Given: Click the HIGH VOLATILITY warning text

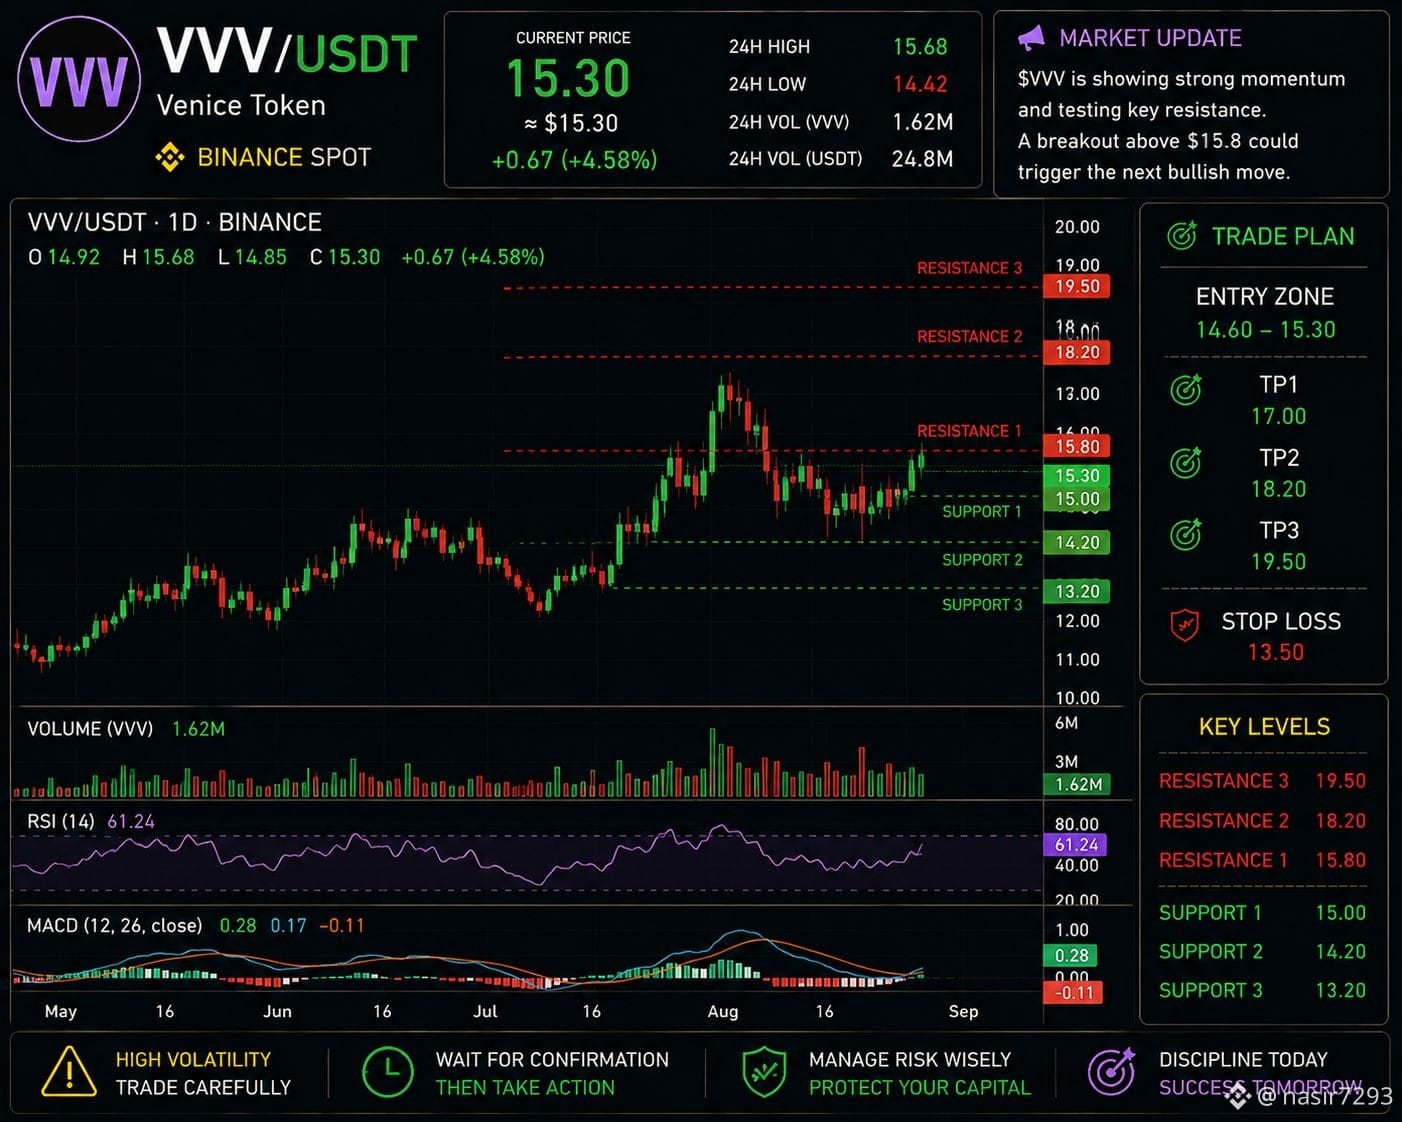Looking at the screenshot, I should coord(193,1059).
